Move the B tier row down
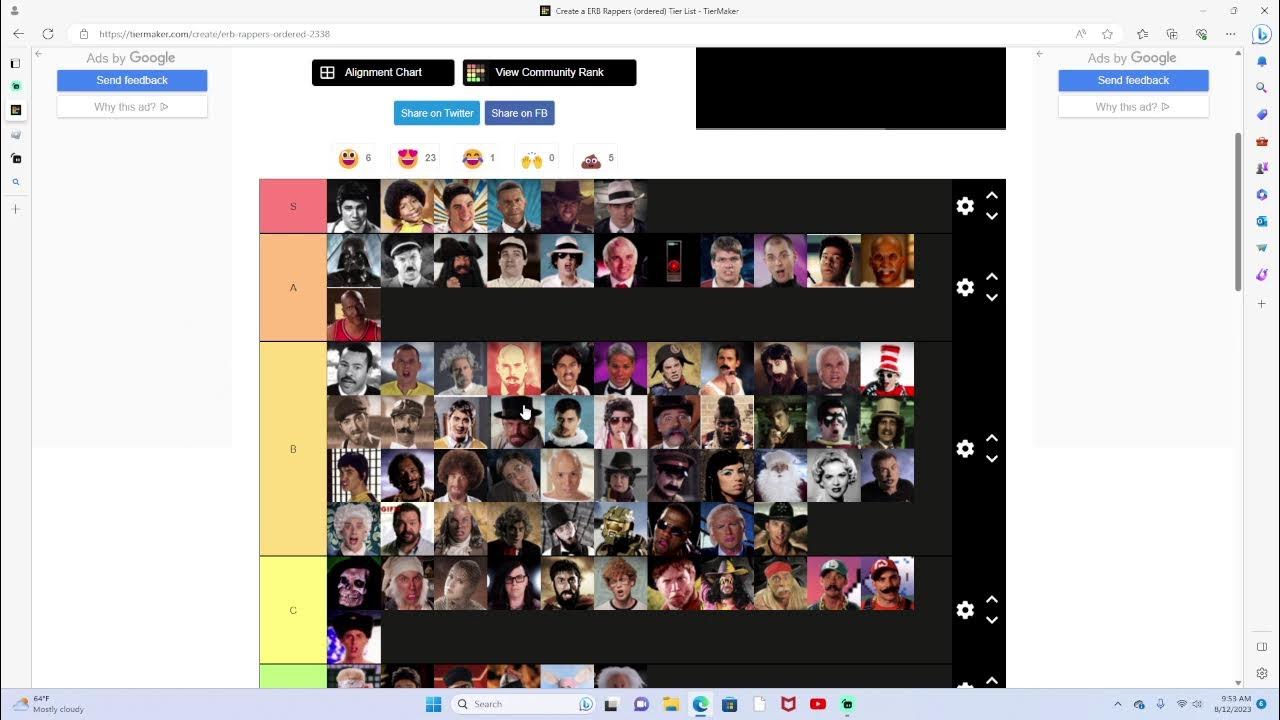The width and height of the screenshot is (1280, 720). pyautogui.click(x=992, y=459)
